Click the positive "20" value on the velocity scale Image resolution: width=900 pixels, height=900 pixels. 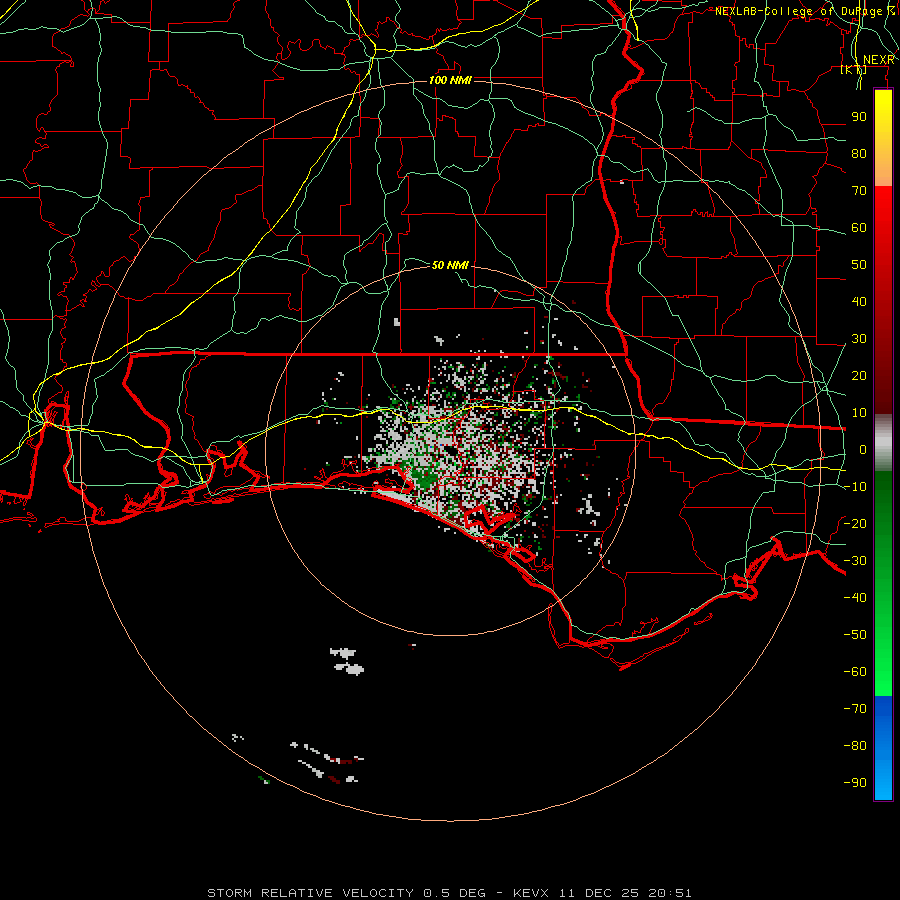tap(859, 376)
